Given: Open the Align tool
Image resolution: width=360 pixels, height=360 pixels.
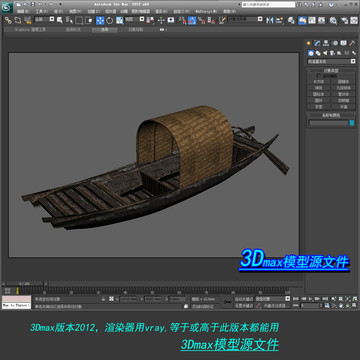Looking at the screenshot, I should [279, 20].
